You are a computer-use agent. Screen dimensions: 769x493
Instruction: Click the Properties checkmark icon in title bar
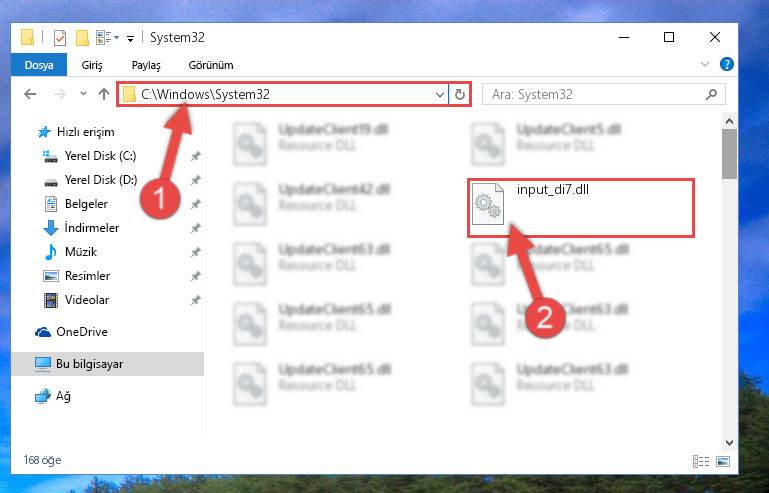tap(60, 37)
